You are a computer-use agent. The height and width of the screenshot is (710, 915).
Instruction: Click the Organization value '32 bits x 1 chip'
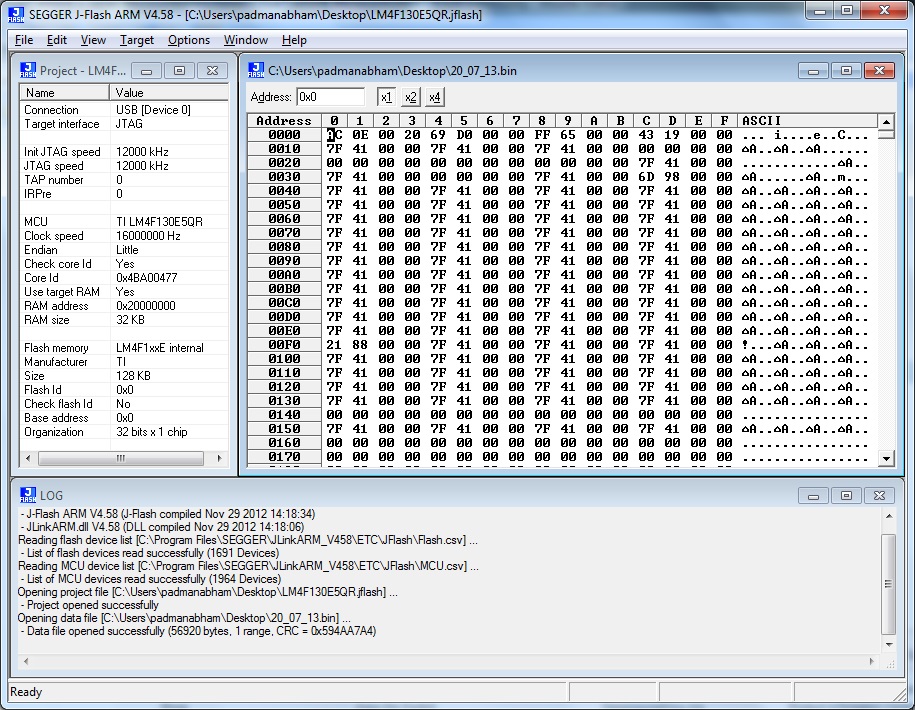pyautogui.click(x=152, y=432)
